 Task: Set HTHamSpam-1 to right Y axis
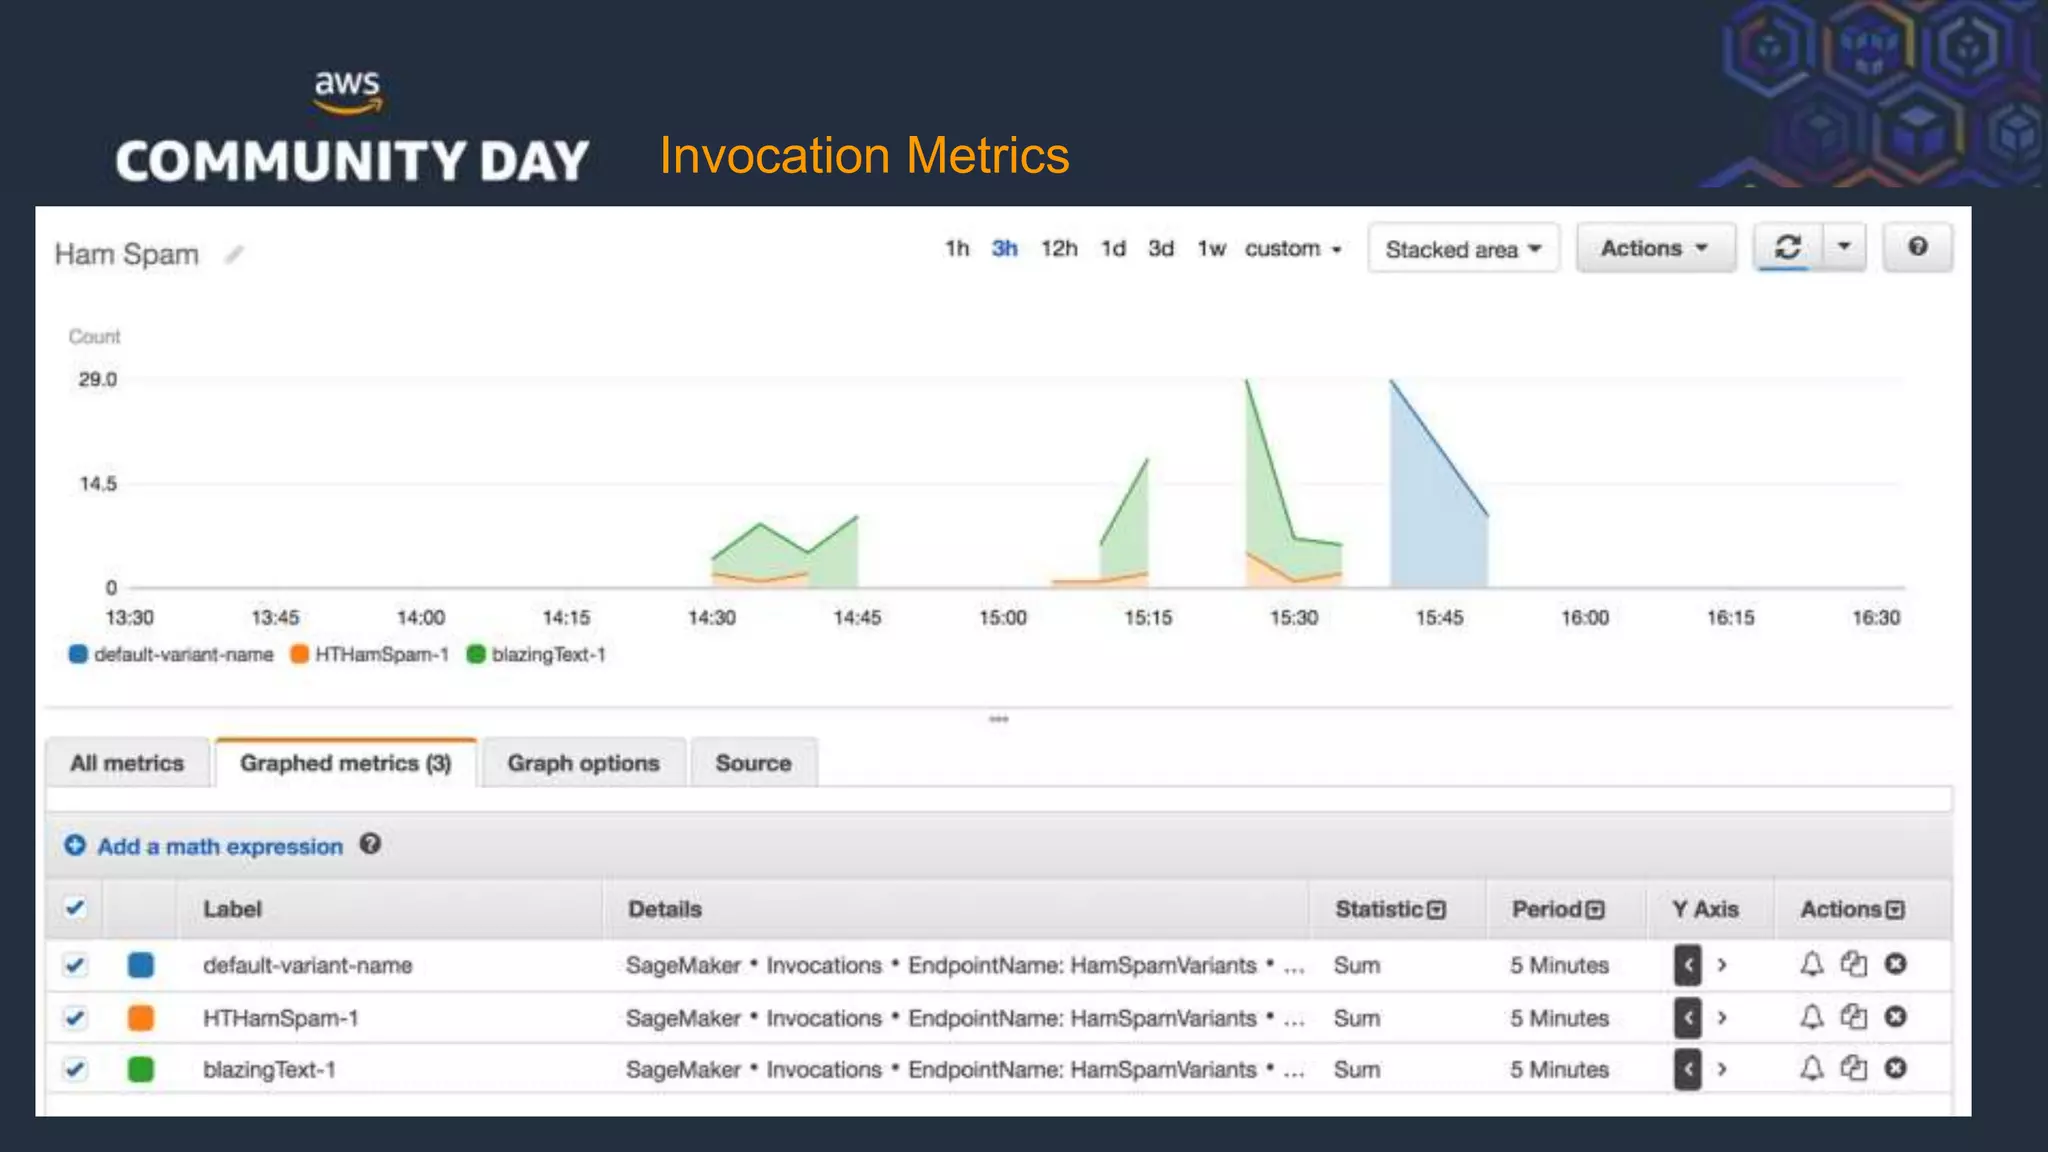(1722, 1018)
